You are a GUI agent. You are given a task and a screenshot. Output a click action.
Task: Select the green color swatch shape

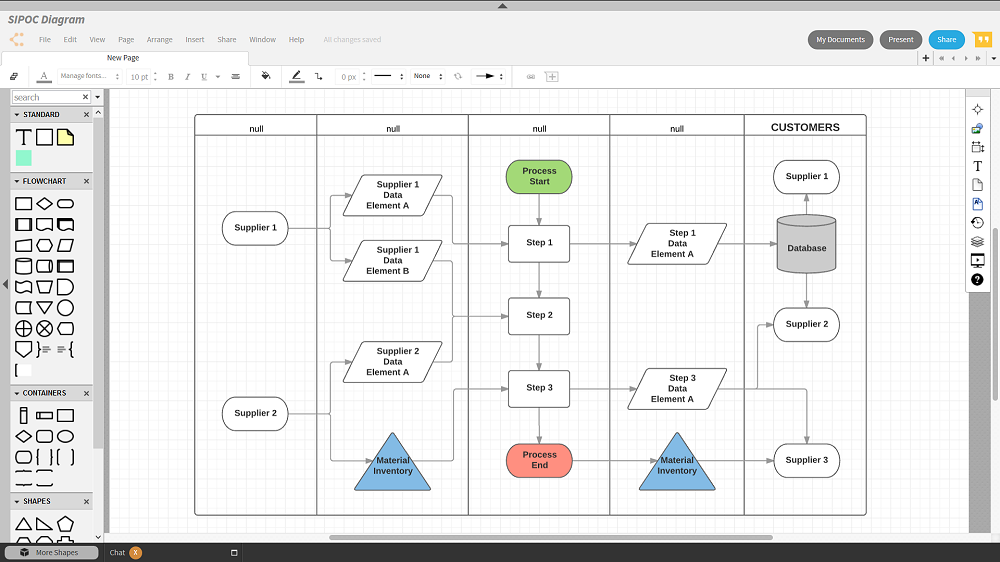click(23, 158)
